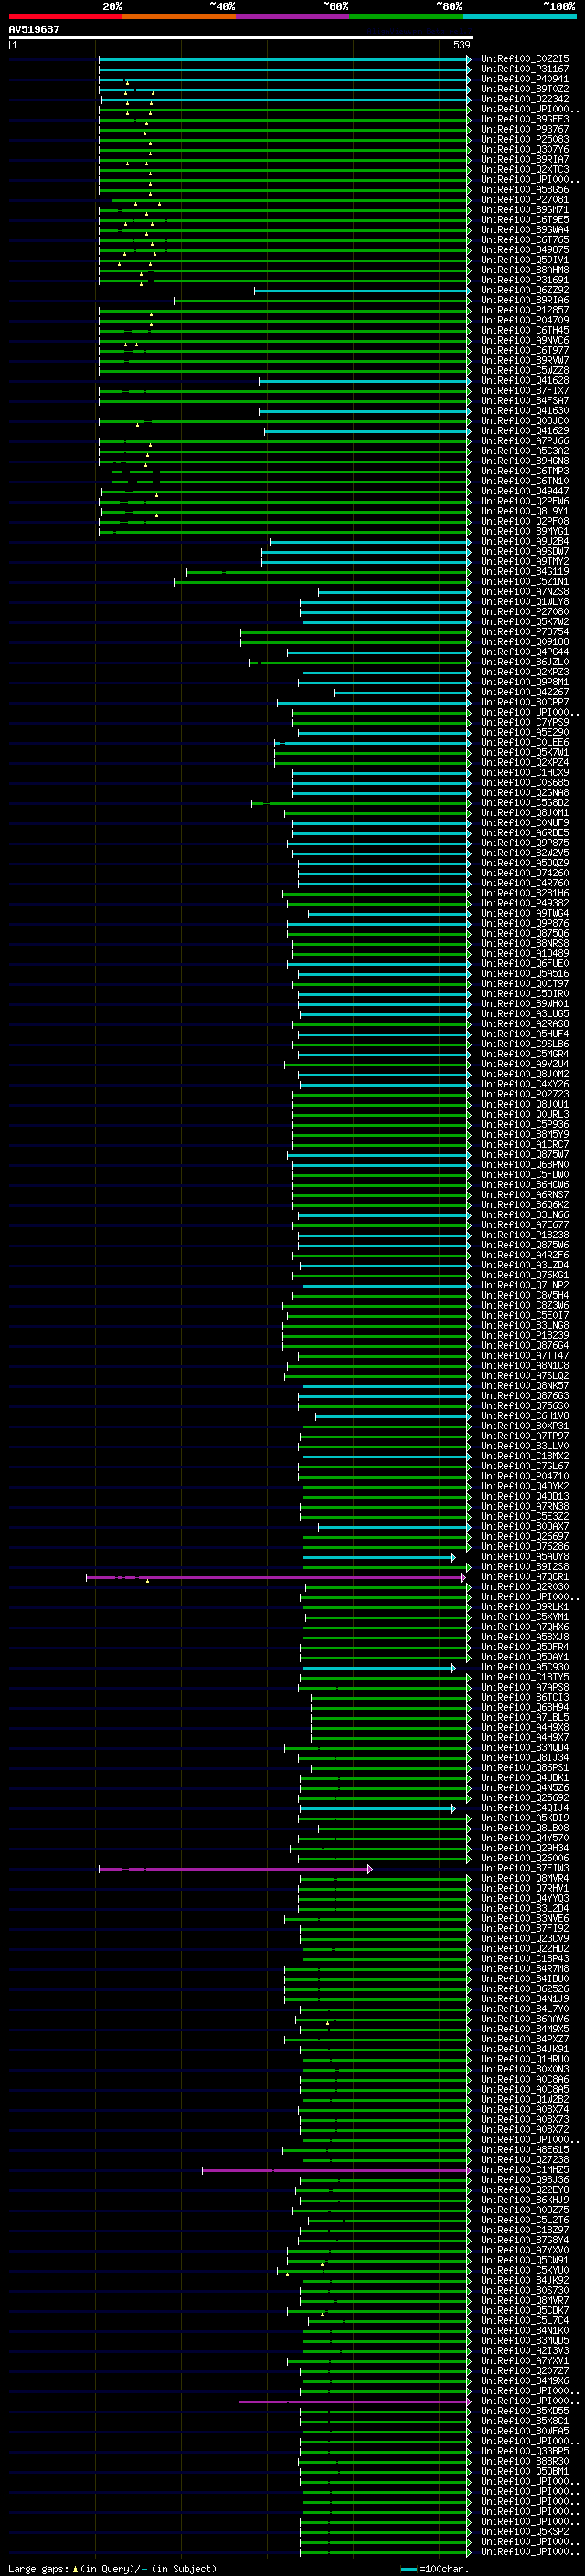585x2576 pixels.
Task: Click the purple alignment bar of UniRef100_A7QCR1
Action: (275, 1577)
